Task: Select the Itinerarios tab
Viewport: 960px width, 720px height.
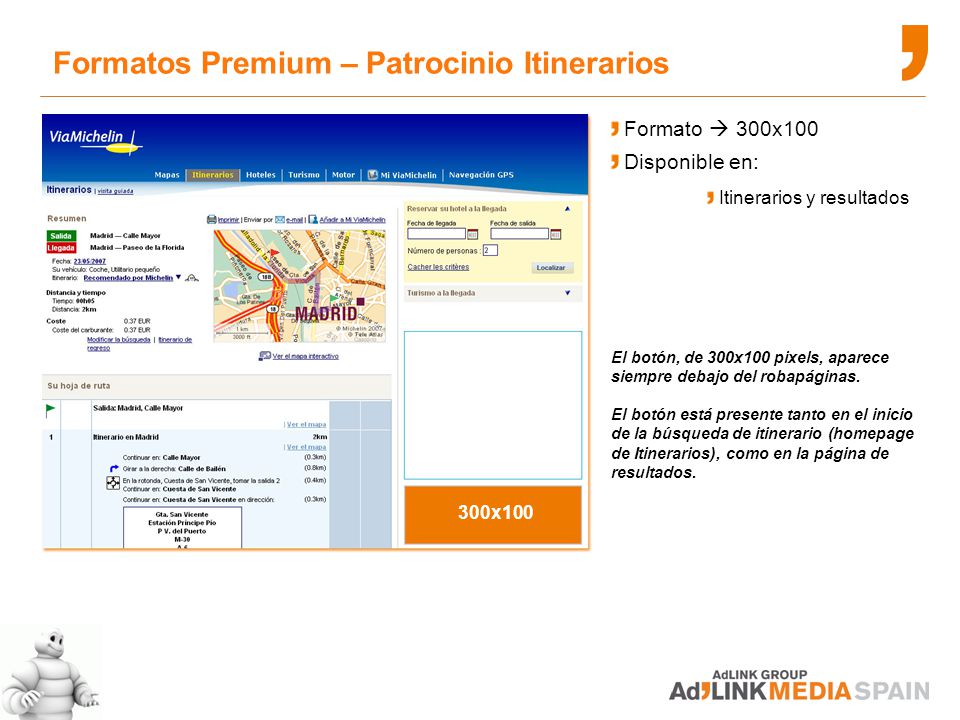Action: pyautogui.click(x=212, y=175)
